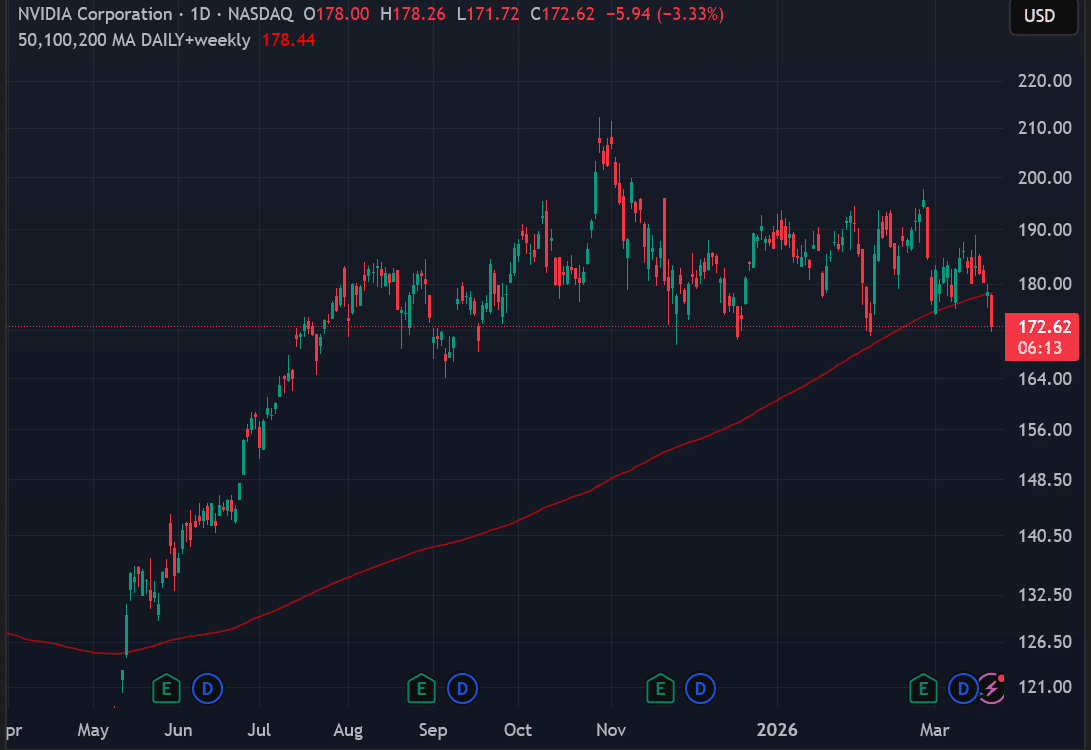This screenshot has width=1091, height=750.
Task: Open the USD currency selector
Action: point(1039,16)
